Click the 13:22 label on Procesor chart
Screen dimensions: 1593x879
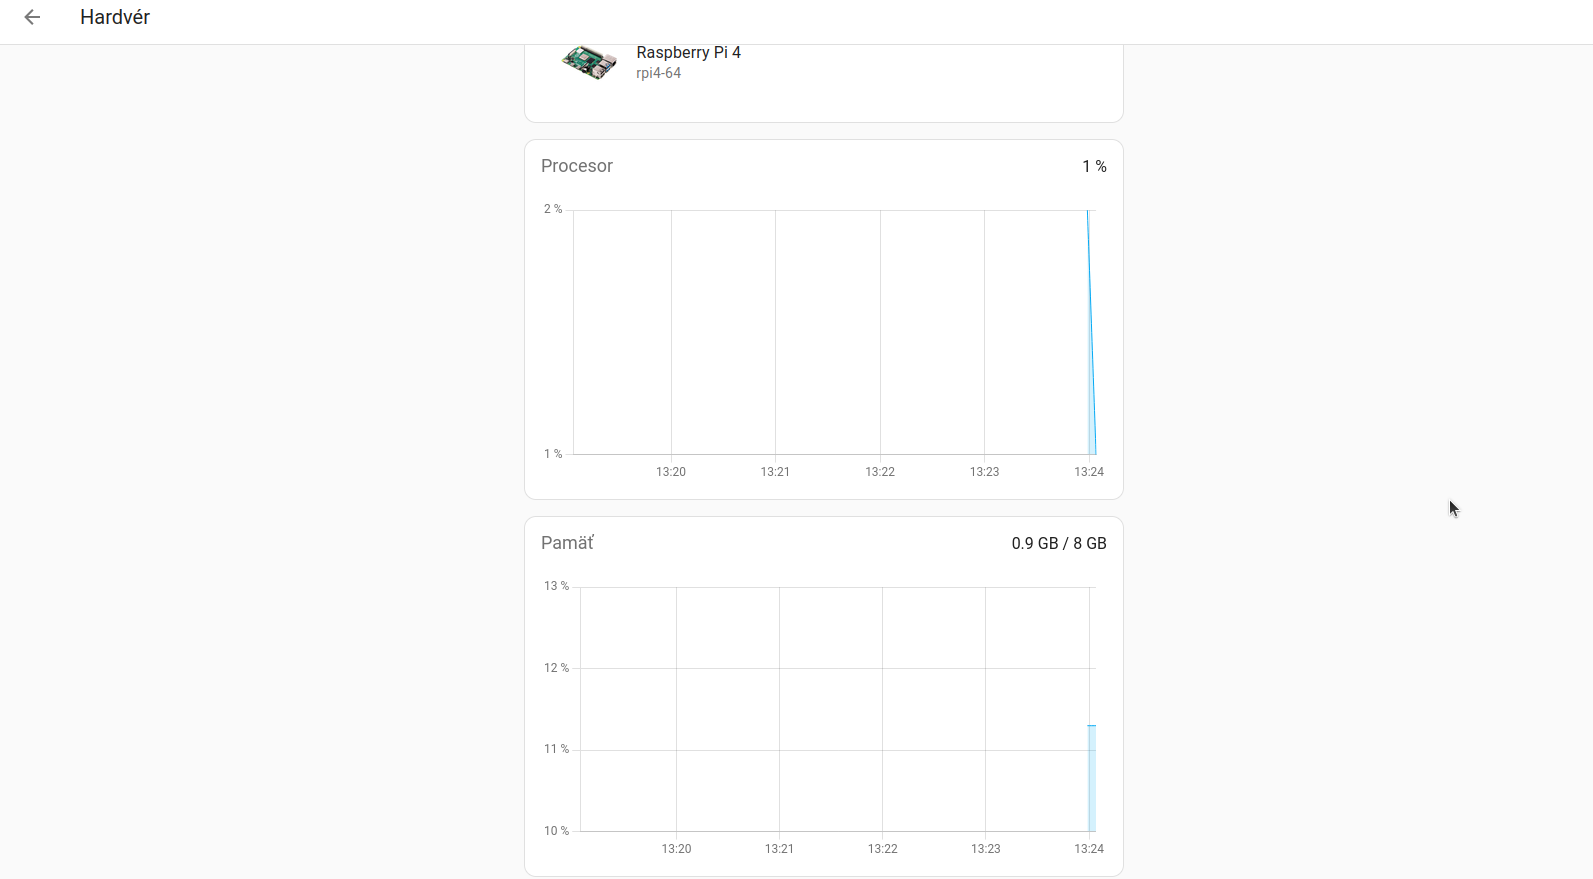pyautogui.click(x=880, y=472)
